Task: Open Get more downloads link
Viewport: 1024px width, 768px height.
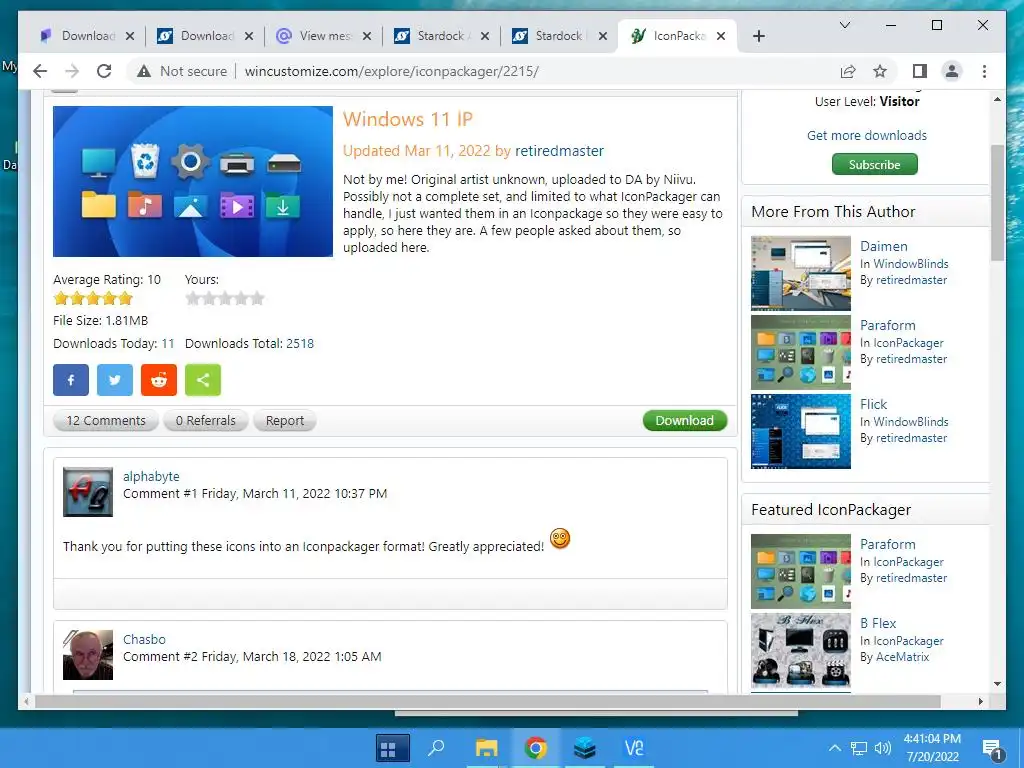Action: click(867, 135)
